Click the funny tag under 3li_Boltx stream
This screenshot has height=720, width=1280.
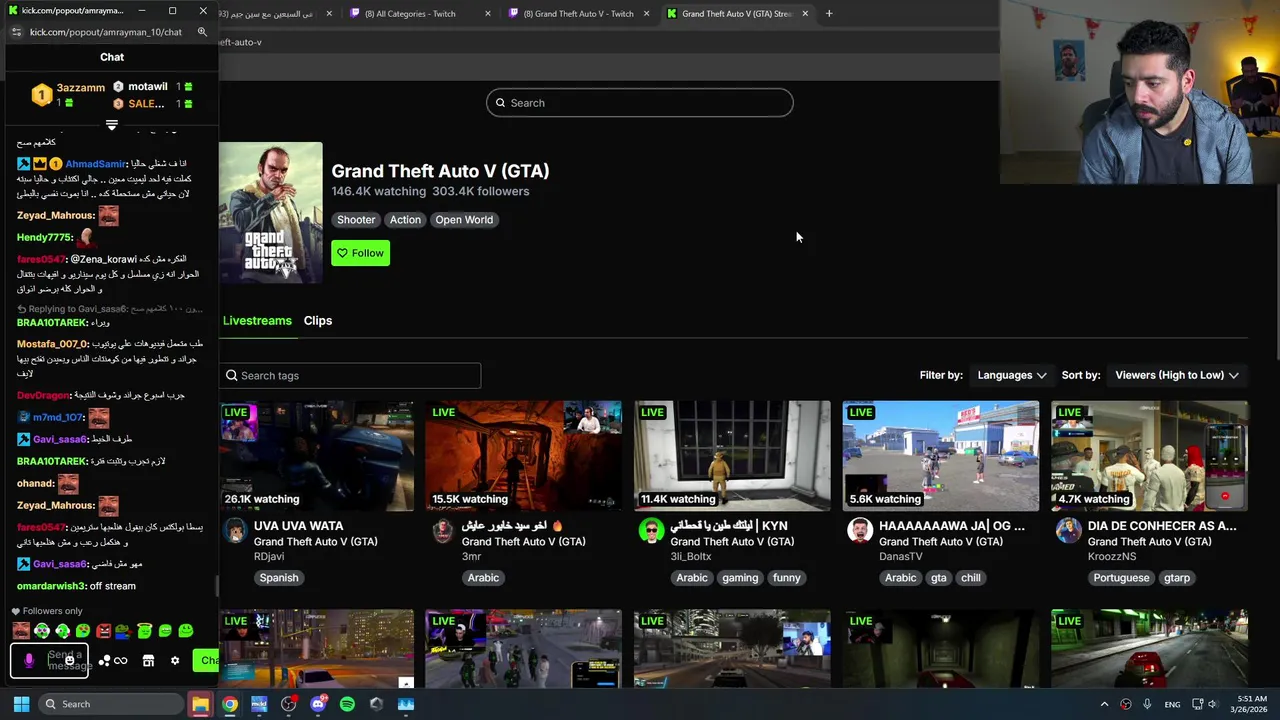coord(787,578)
